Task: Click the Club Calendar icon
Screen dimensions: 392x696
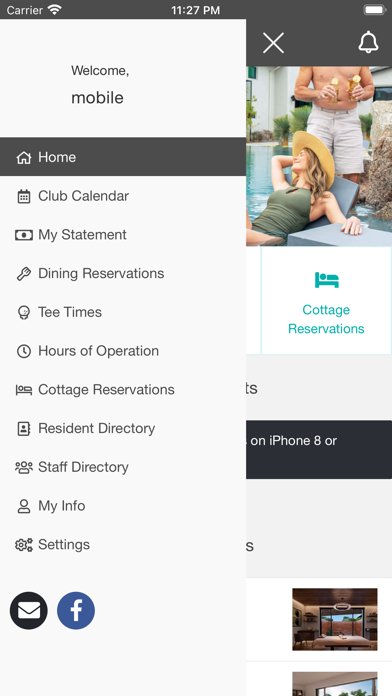Action: [x=24, y=196]
